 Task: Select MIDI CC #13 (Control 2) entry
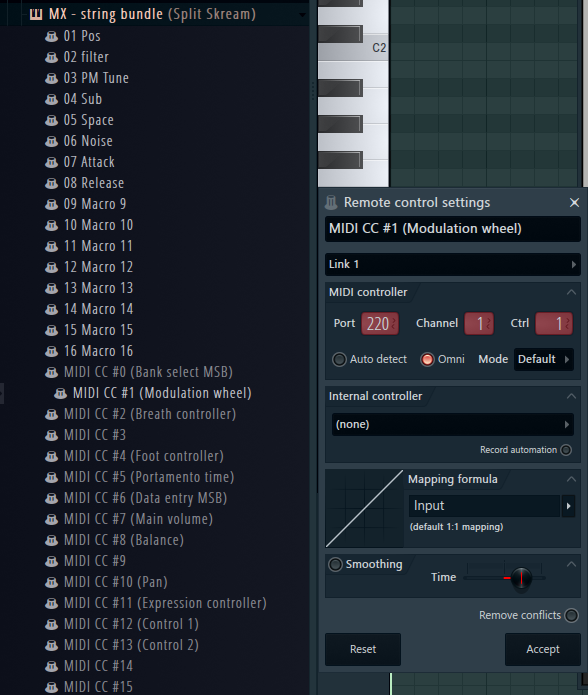(x=131, y=645)
